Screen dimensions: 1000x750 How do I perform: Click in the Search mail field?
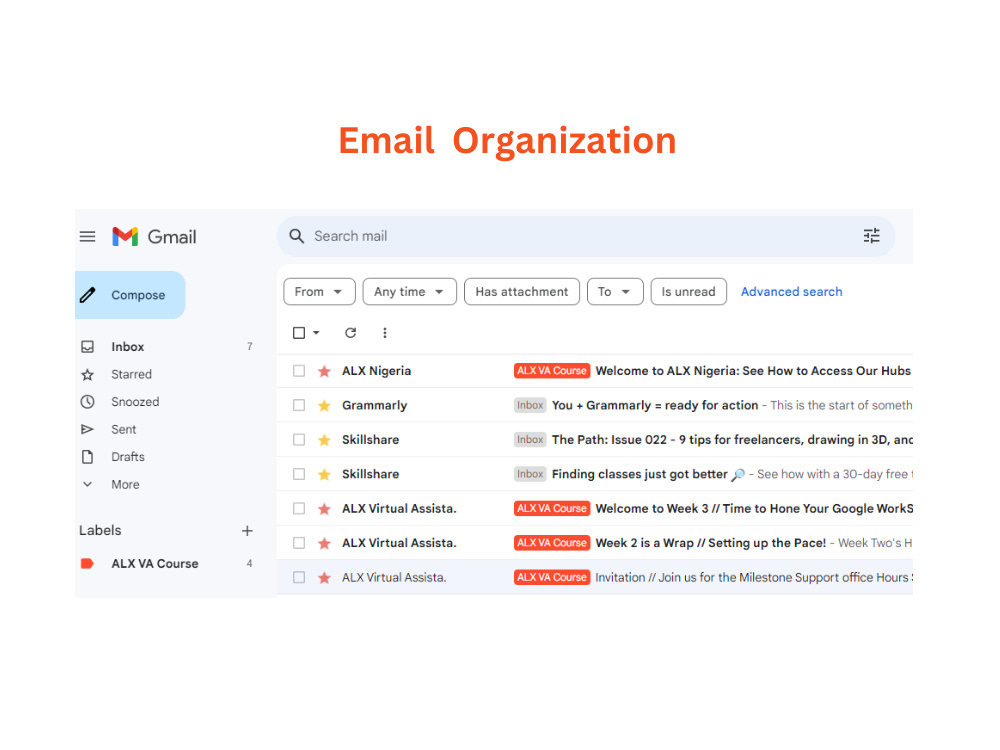[585, 236]
